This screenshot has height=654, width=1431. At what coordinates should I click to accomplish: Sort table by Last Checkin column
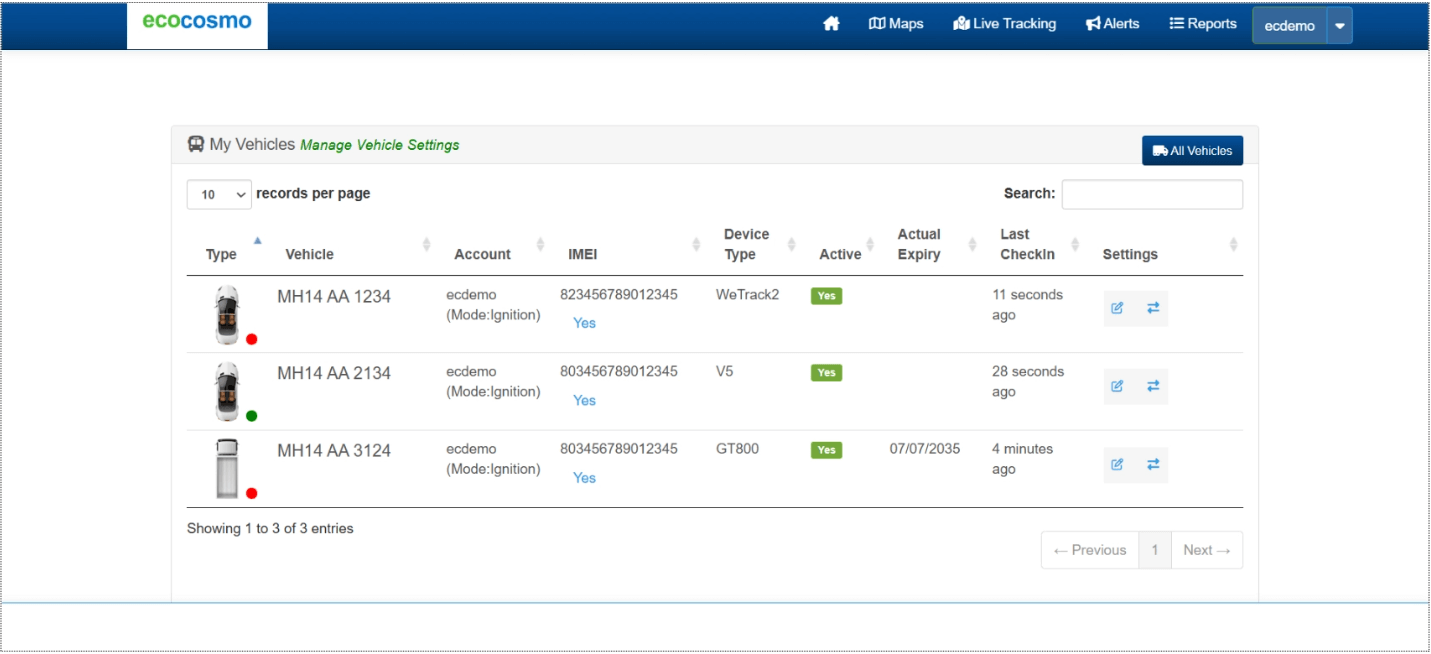[x=1027, y=245]
